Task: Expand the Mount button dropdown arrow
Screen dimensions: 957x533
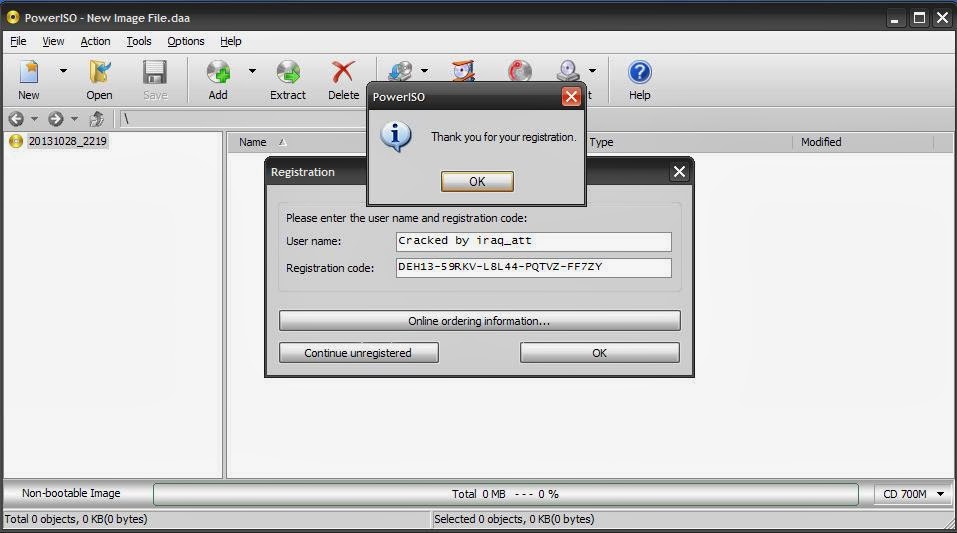Action: click(592, 71)
